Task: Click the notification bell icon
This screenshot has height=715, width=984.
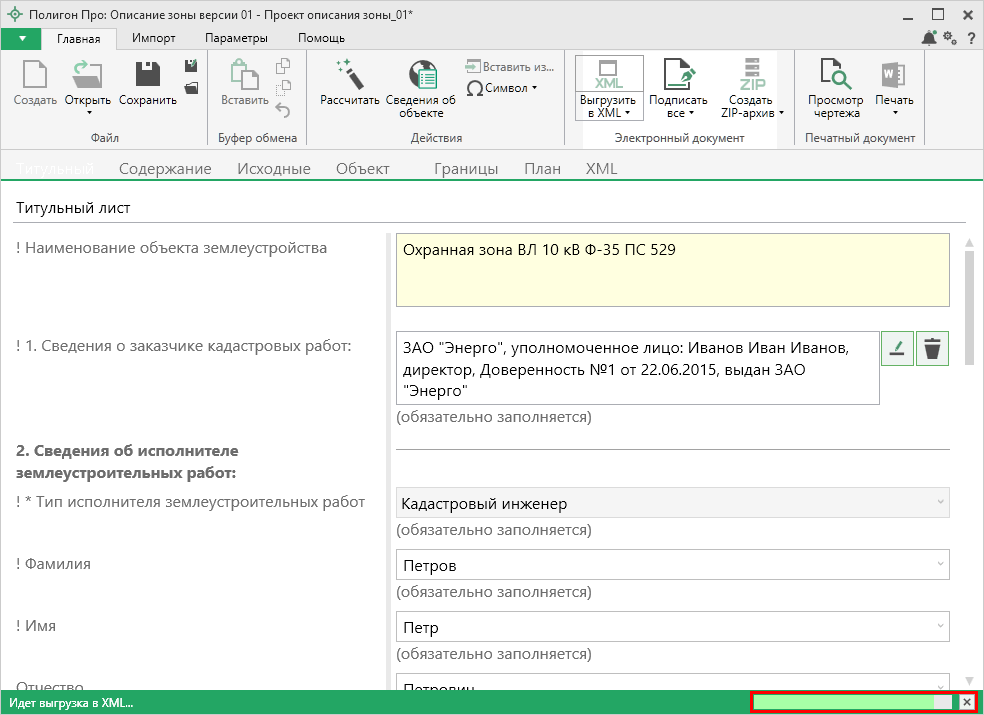Action: coord(929,38)
